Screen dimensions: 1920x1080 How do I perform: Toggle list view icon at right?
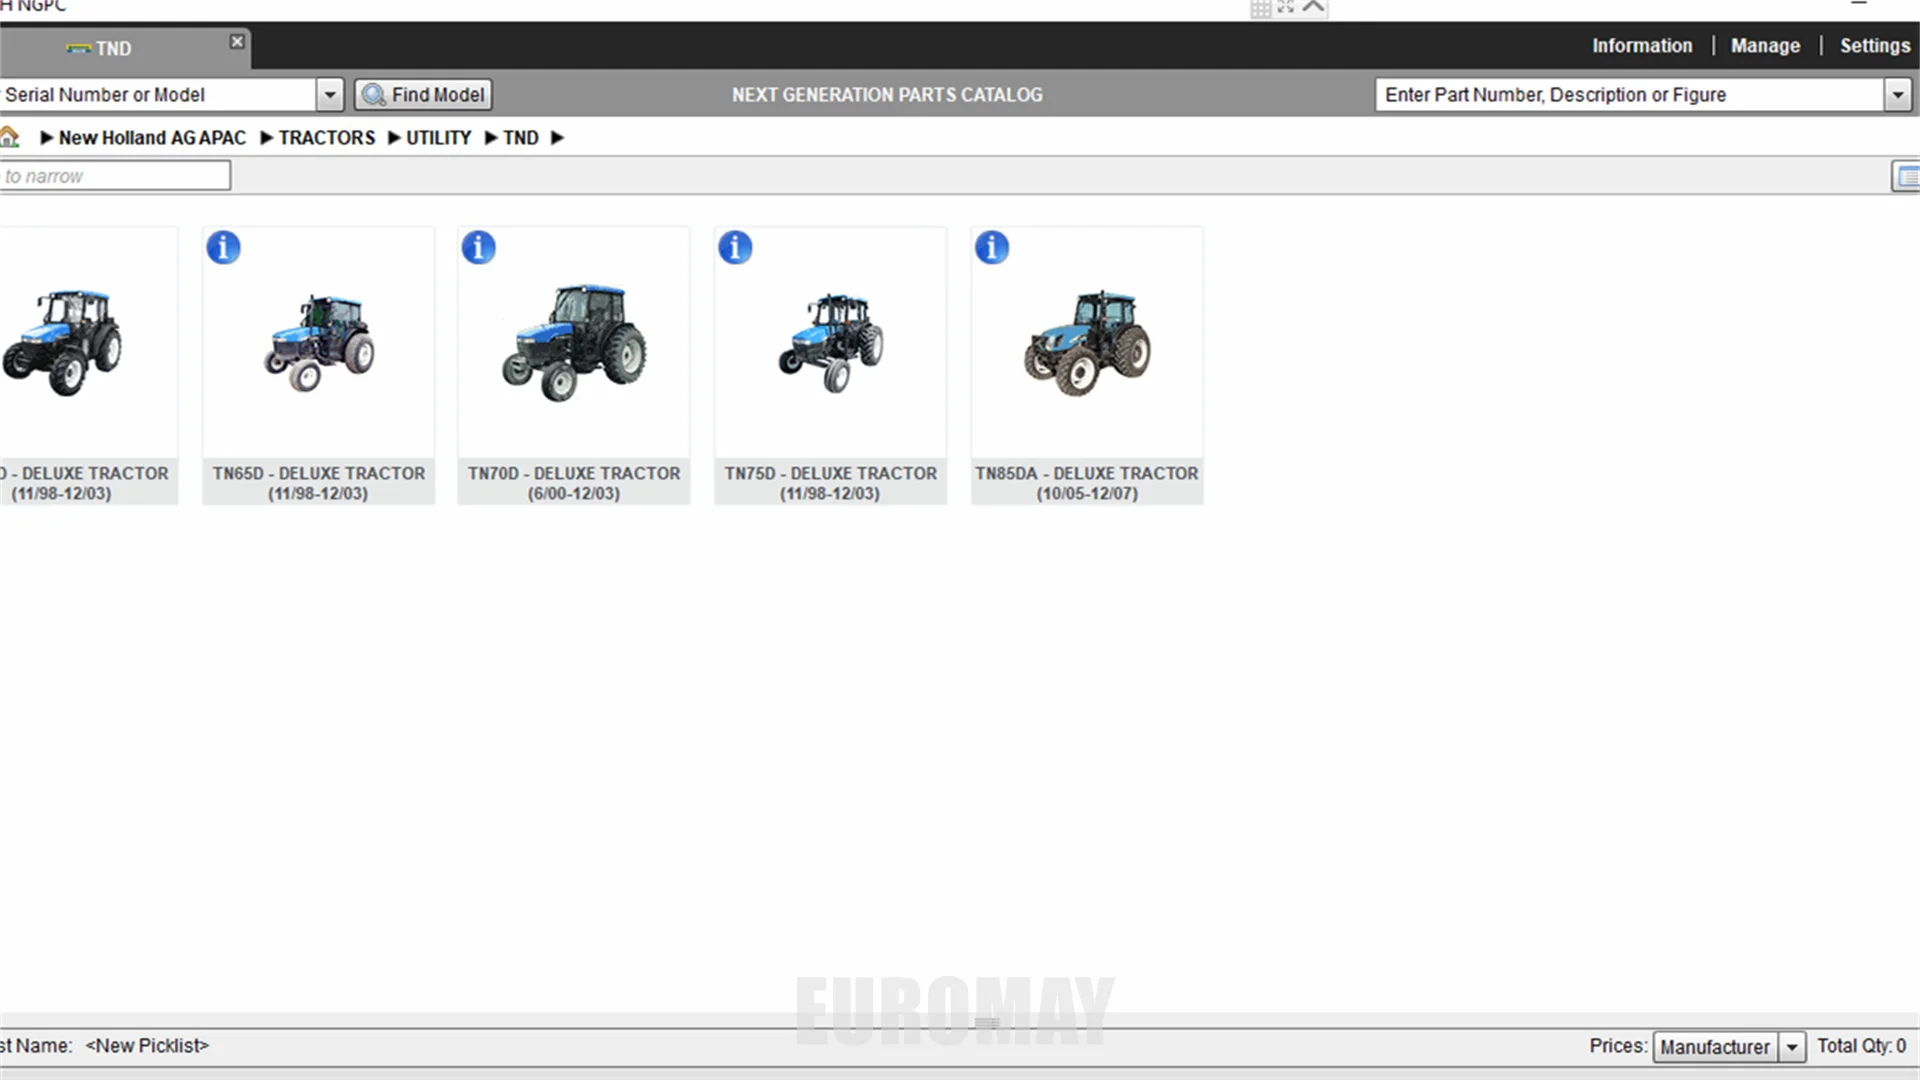point(1905,177)
